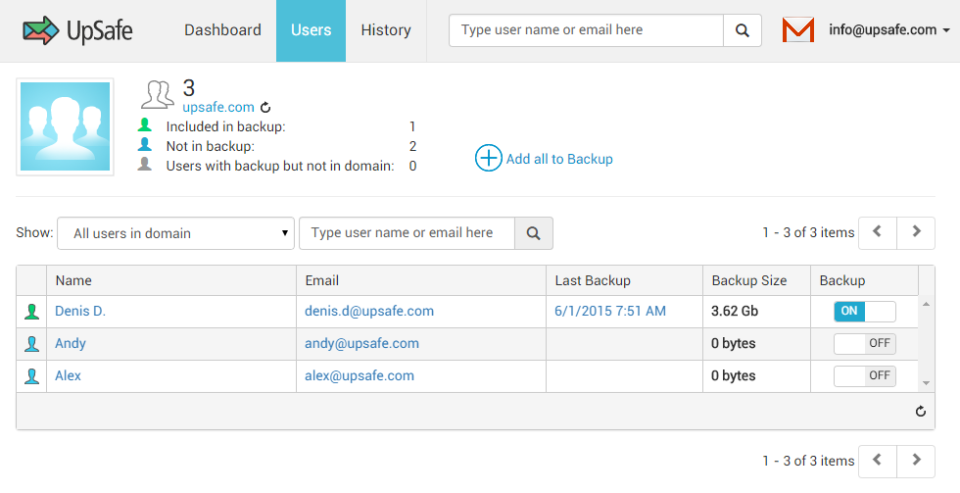Go to next page with top pager arrow
The image size is (960, 493).
(x=916, y=232)
